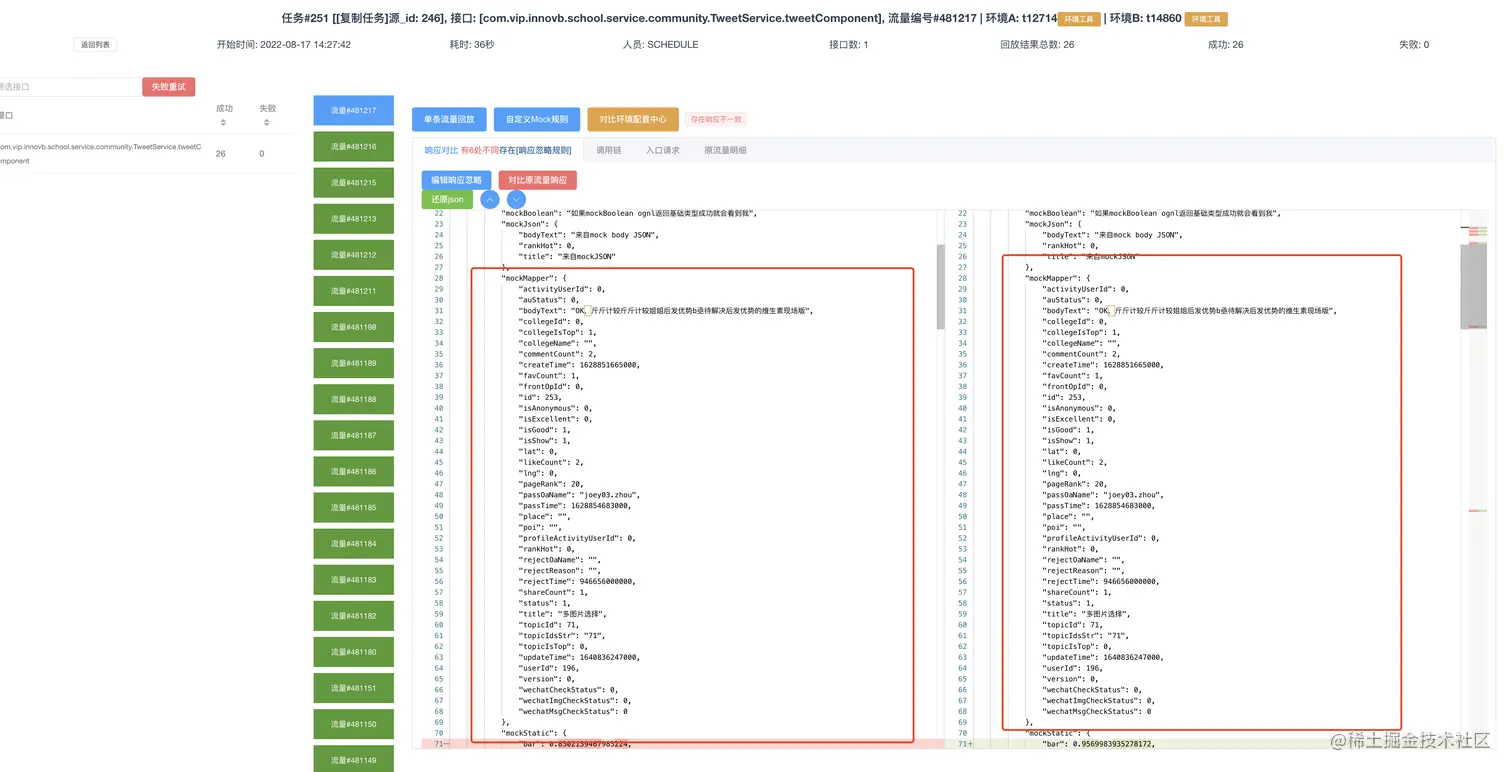Image resolution: width=1512 pixels, height=772 pixels.
Task: Open 原流量明细 tab
Action: [x=725, y=150]
